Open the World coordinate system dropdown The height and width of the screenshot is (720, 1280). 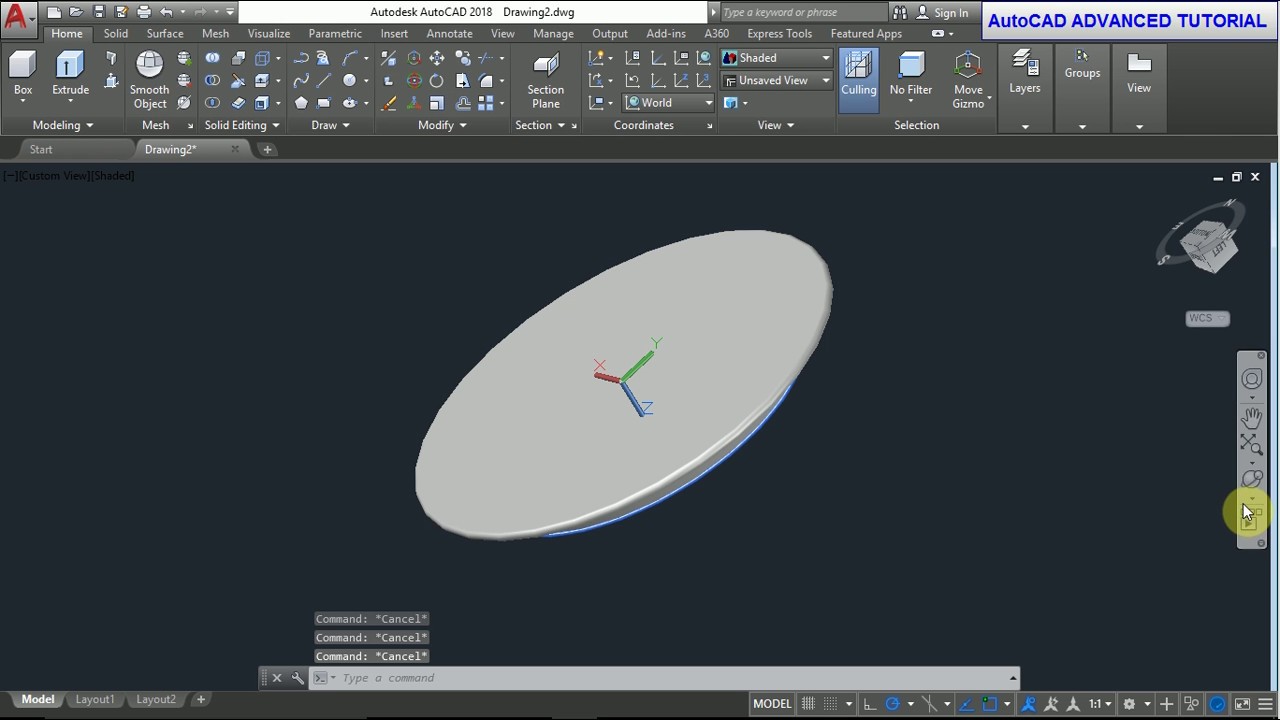pos(669,103)
